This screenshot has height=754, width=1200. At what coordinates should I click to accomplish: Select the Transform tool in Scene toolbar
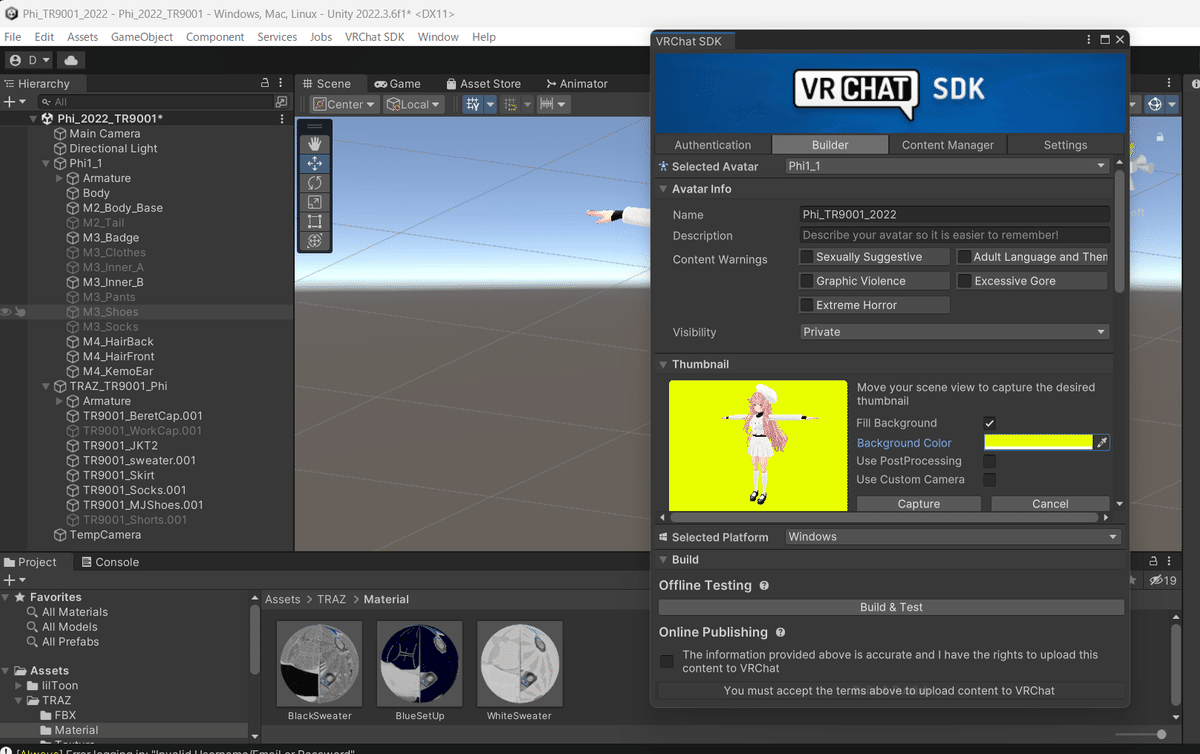314,241
